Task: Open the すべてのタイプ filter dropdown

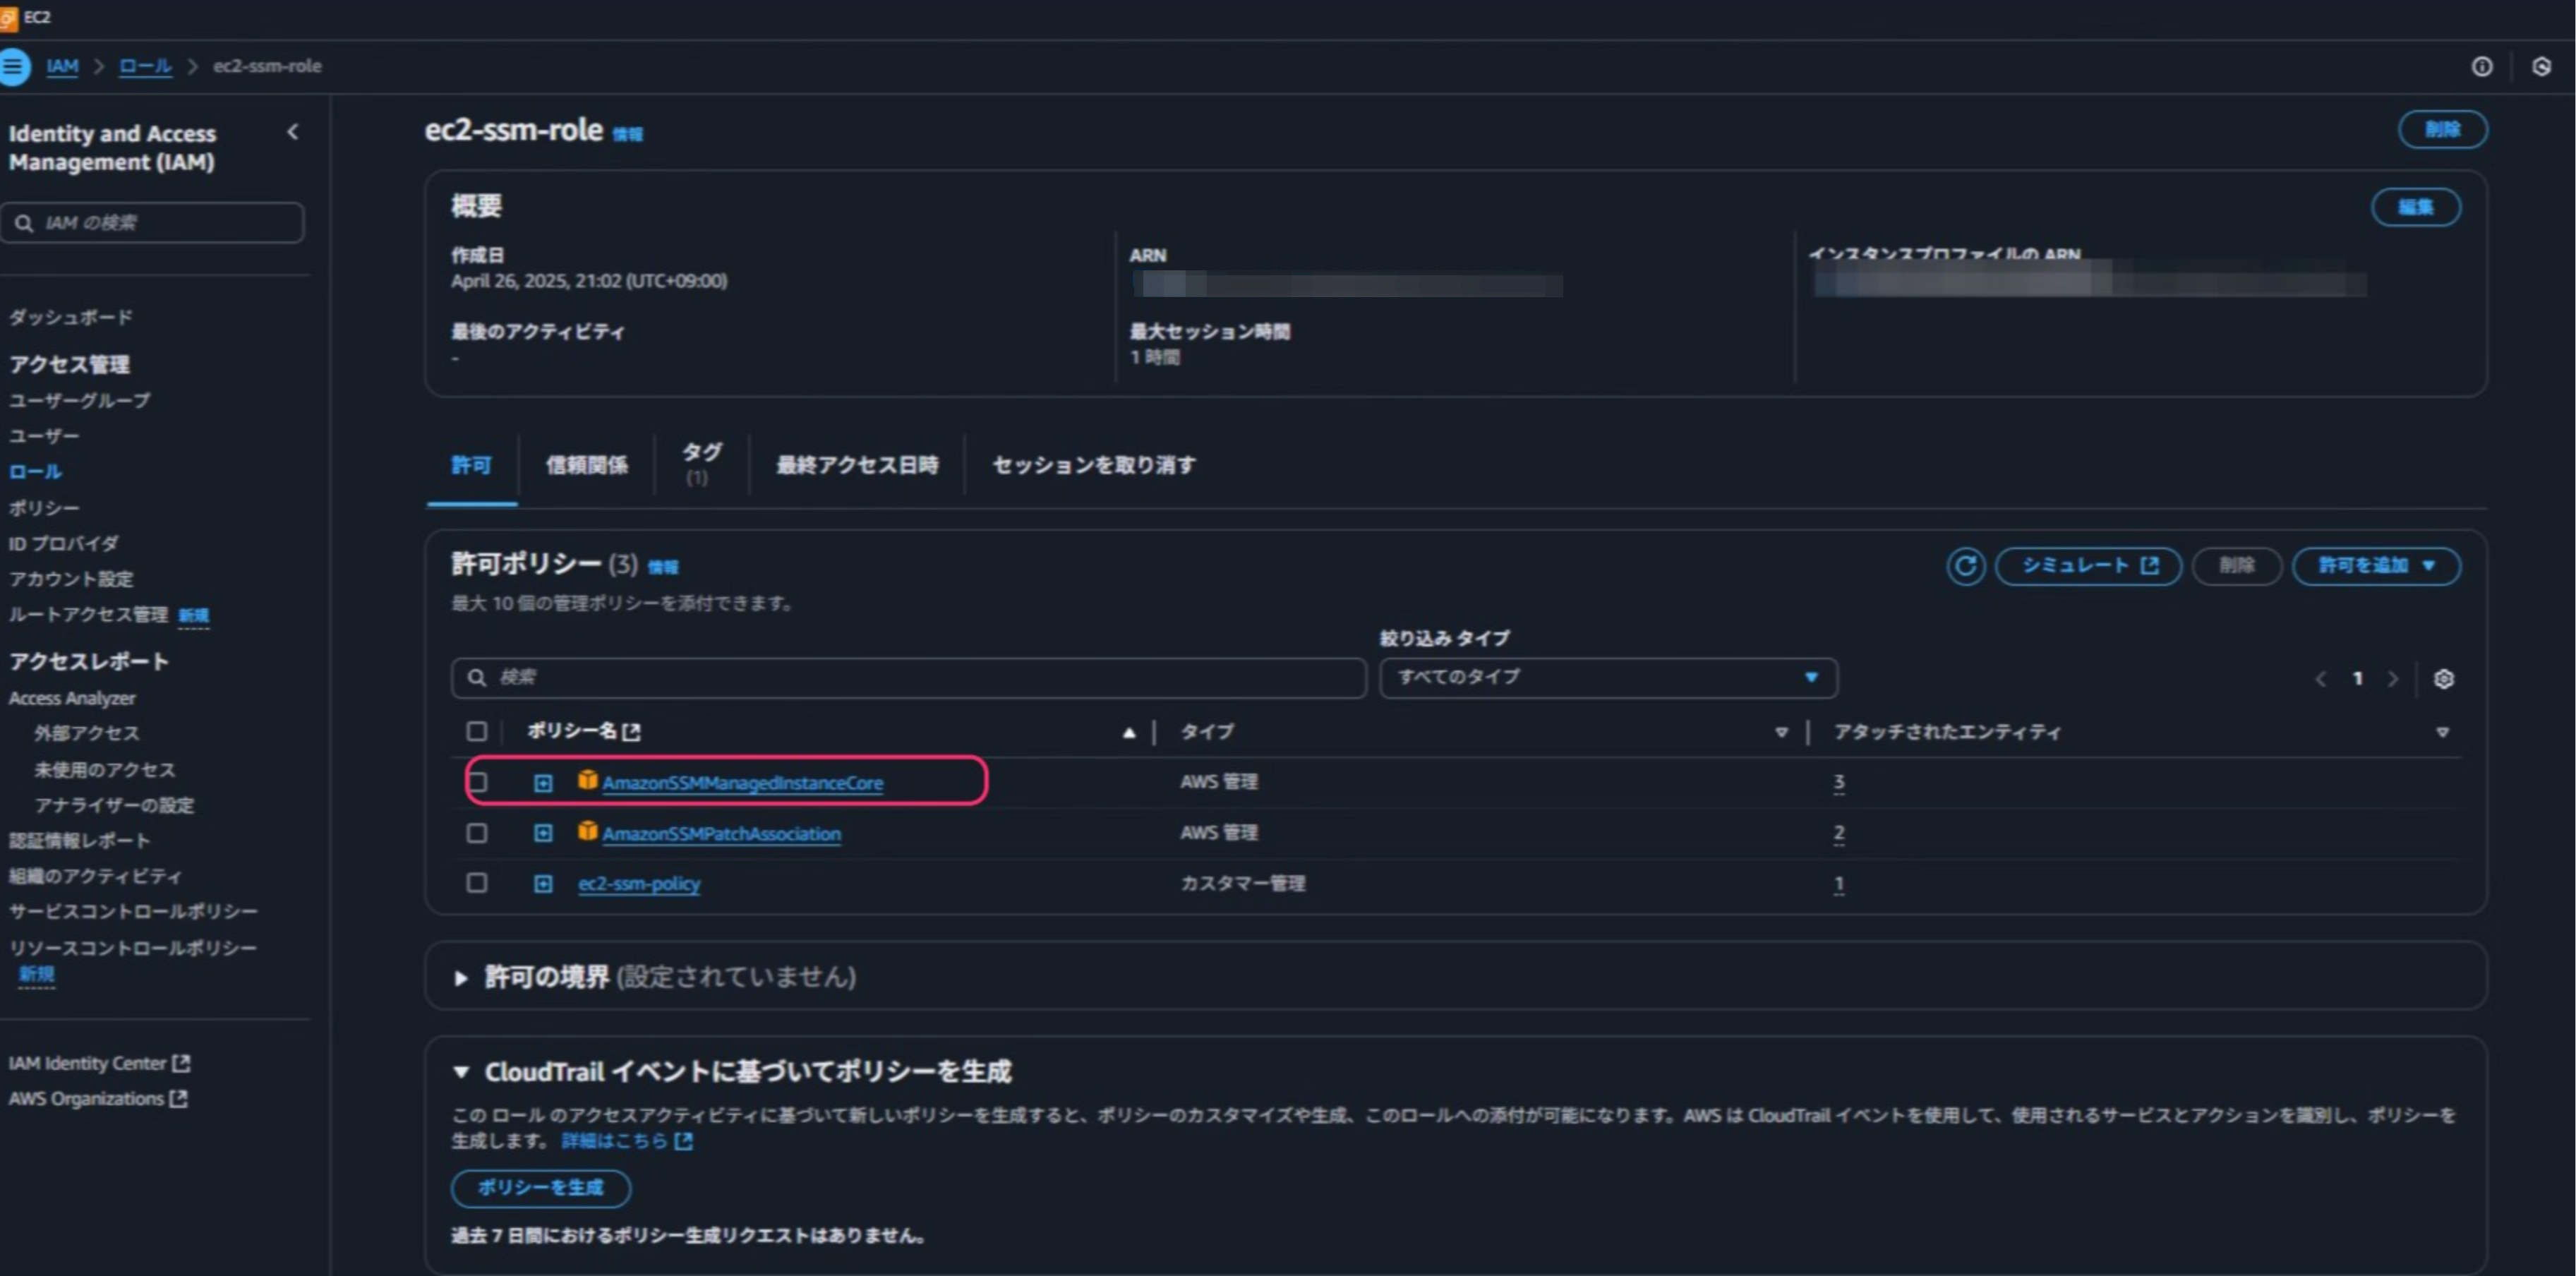Action: 1606,677
